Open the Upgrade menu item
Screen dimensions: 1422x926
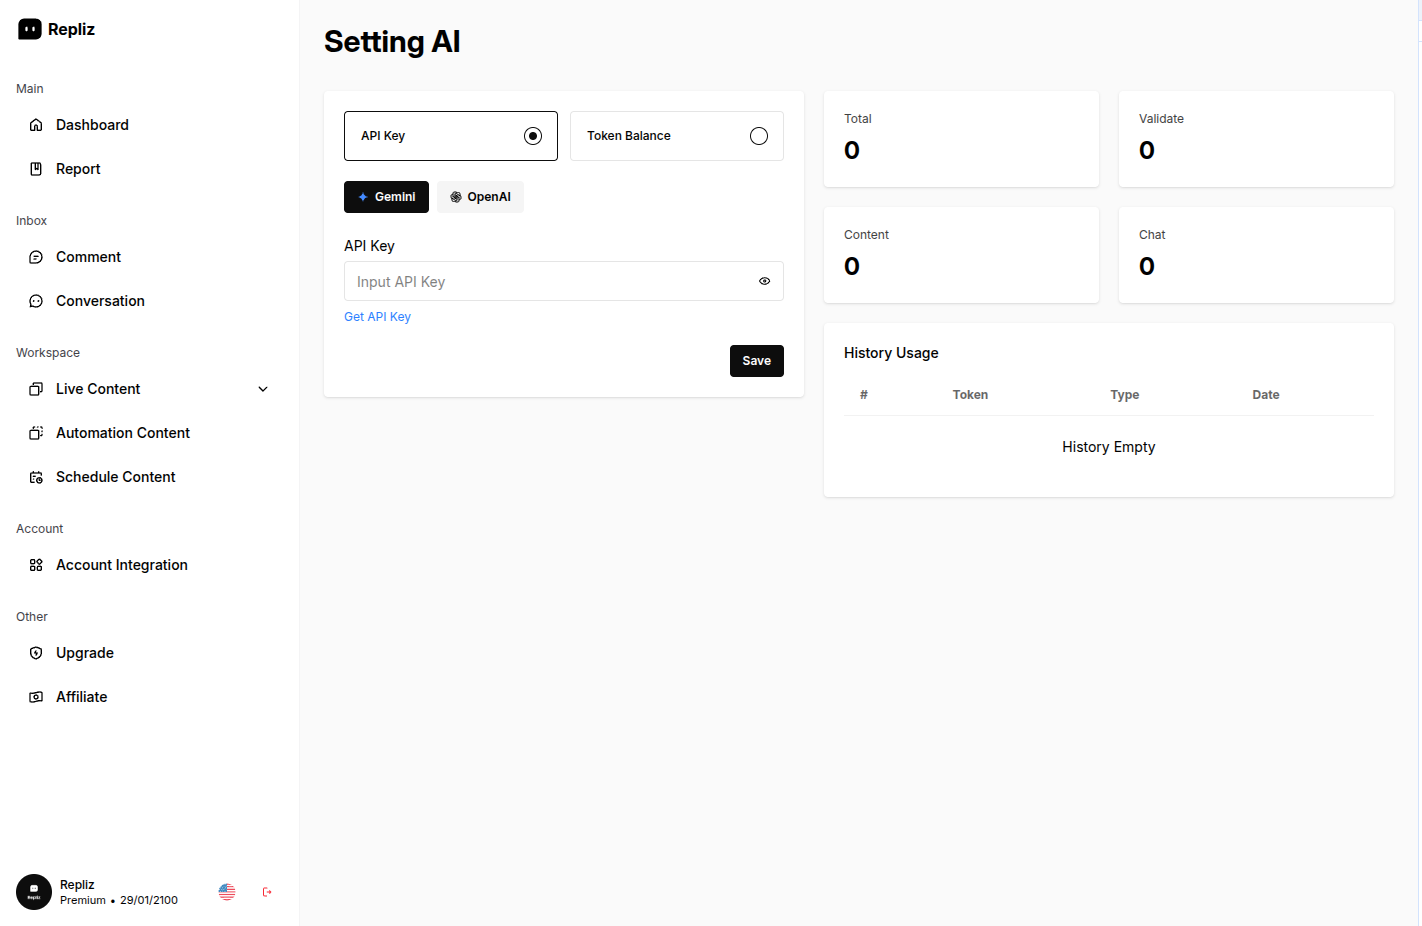tap(85, 653)
